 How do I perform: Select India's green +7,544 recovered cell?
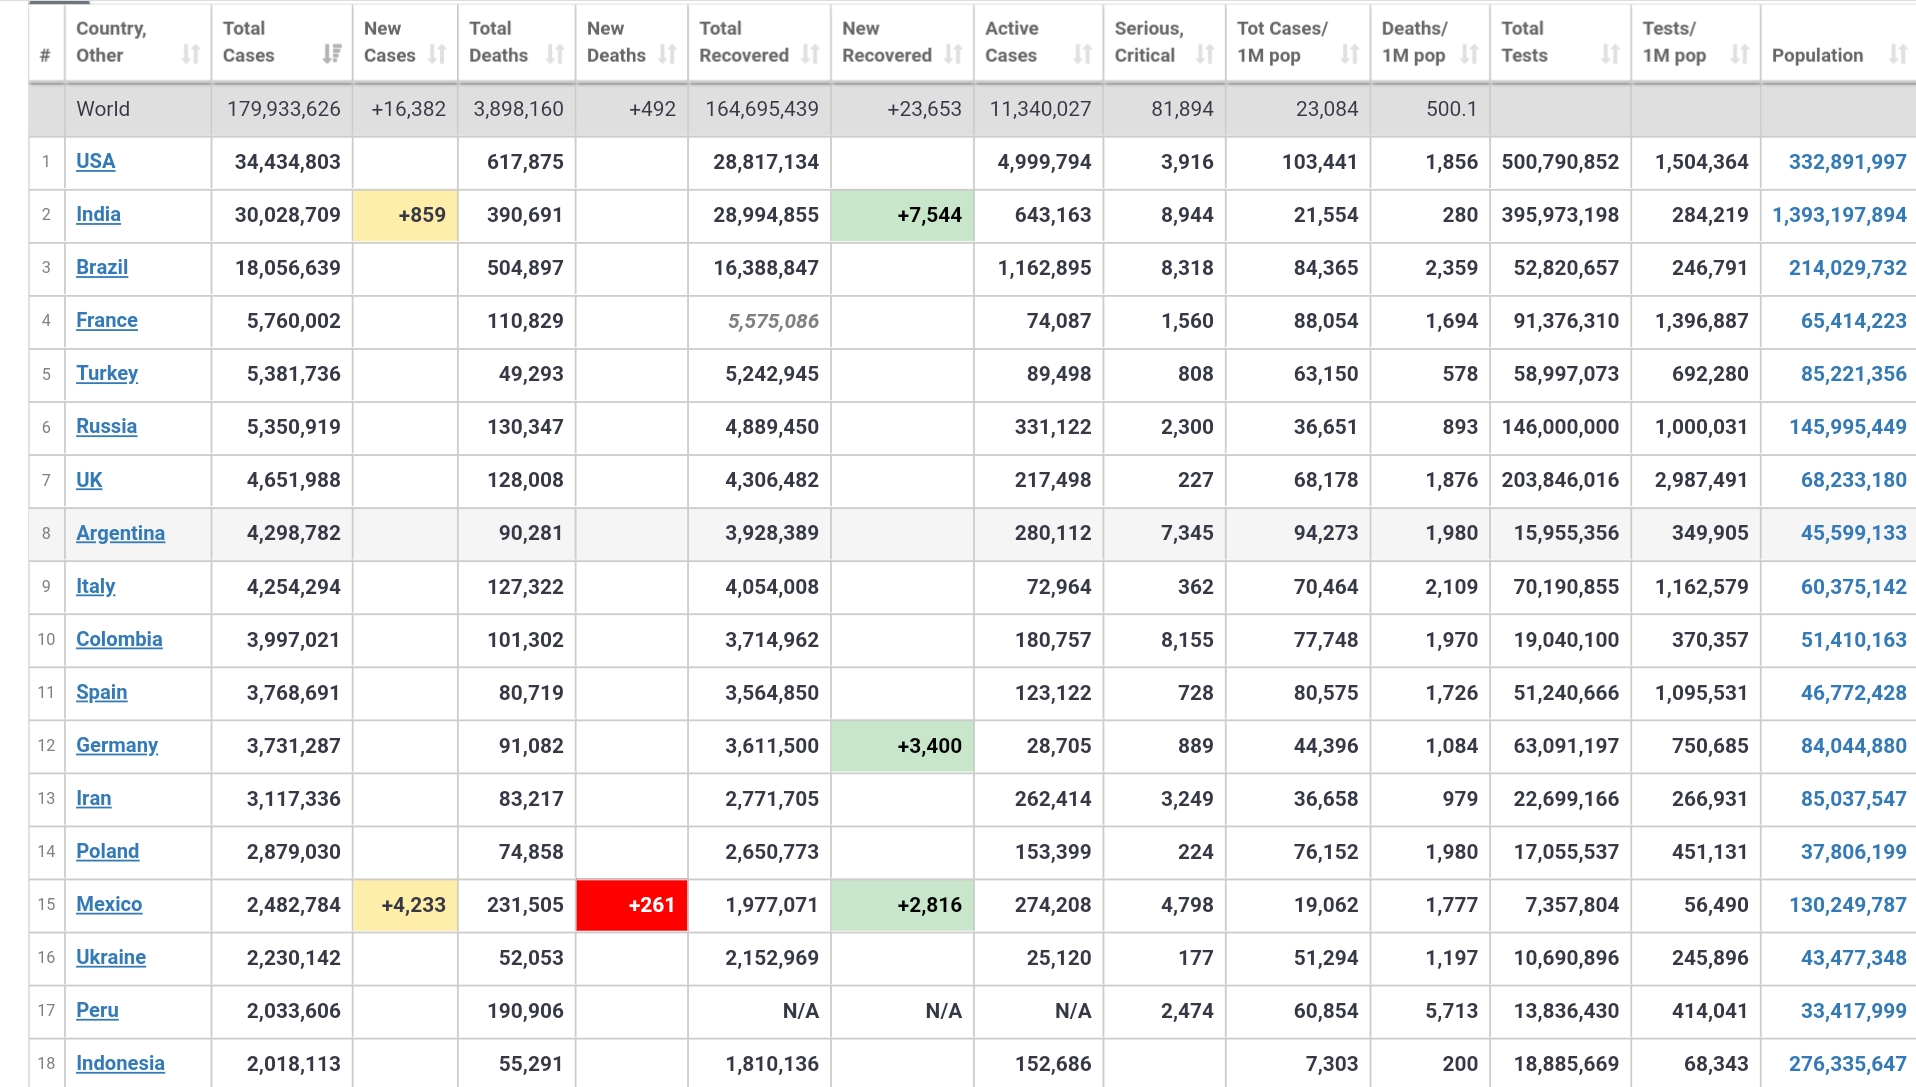tap(902, 214)
